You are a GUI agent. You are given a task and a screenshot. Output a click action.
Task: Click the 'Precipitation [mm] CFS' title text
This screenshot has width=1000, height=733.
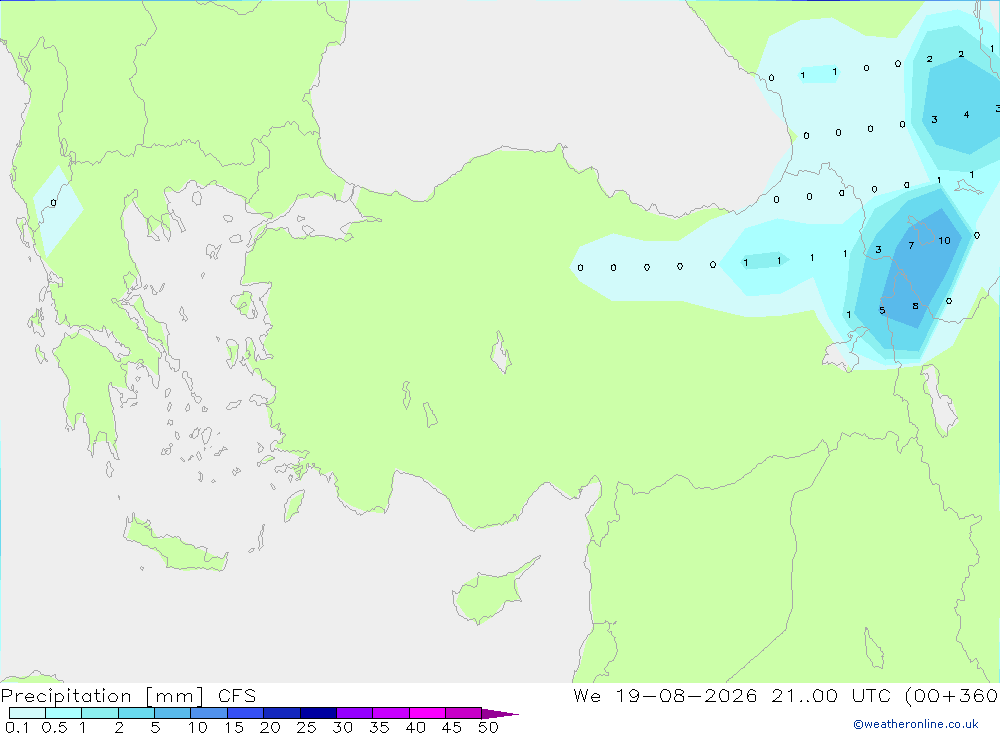coord(128,696)
